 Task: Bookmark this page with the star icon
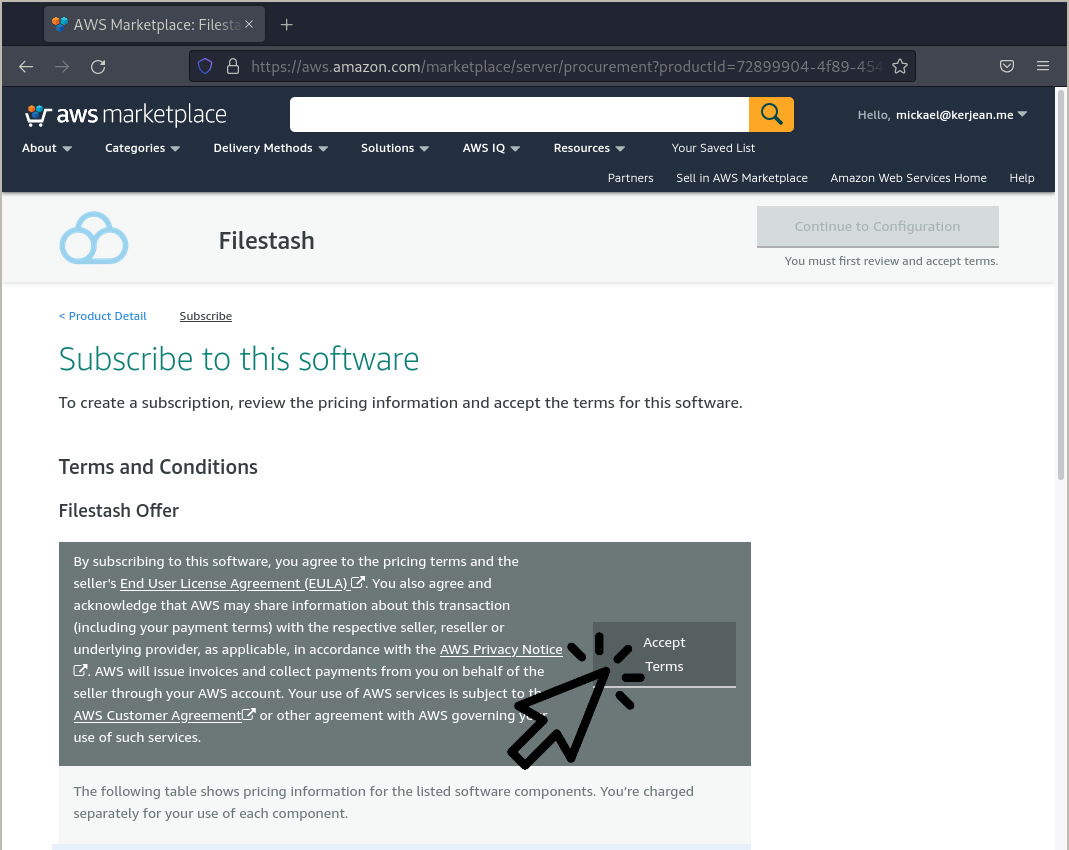point(900,66)
